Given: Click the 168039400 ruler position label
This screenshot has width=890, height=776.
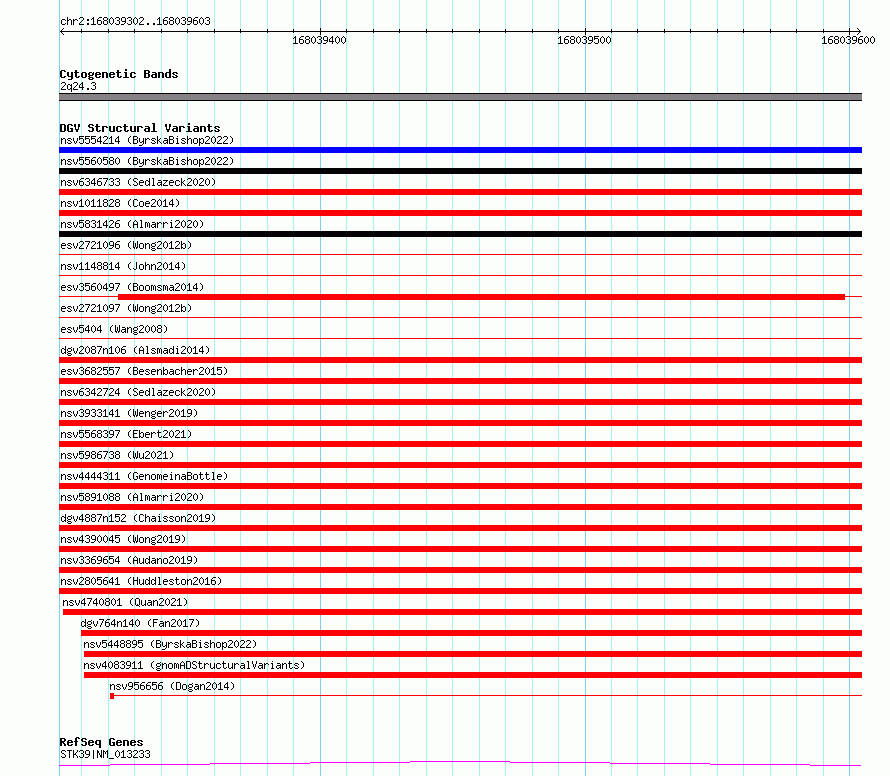Looking at the screenshot, I should point(319,40).
